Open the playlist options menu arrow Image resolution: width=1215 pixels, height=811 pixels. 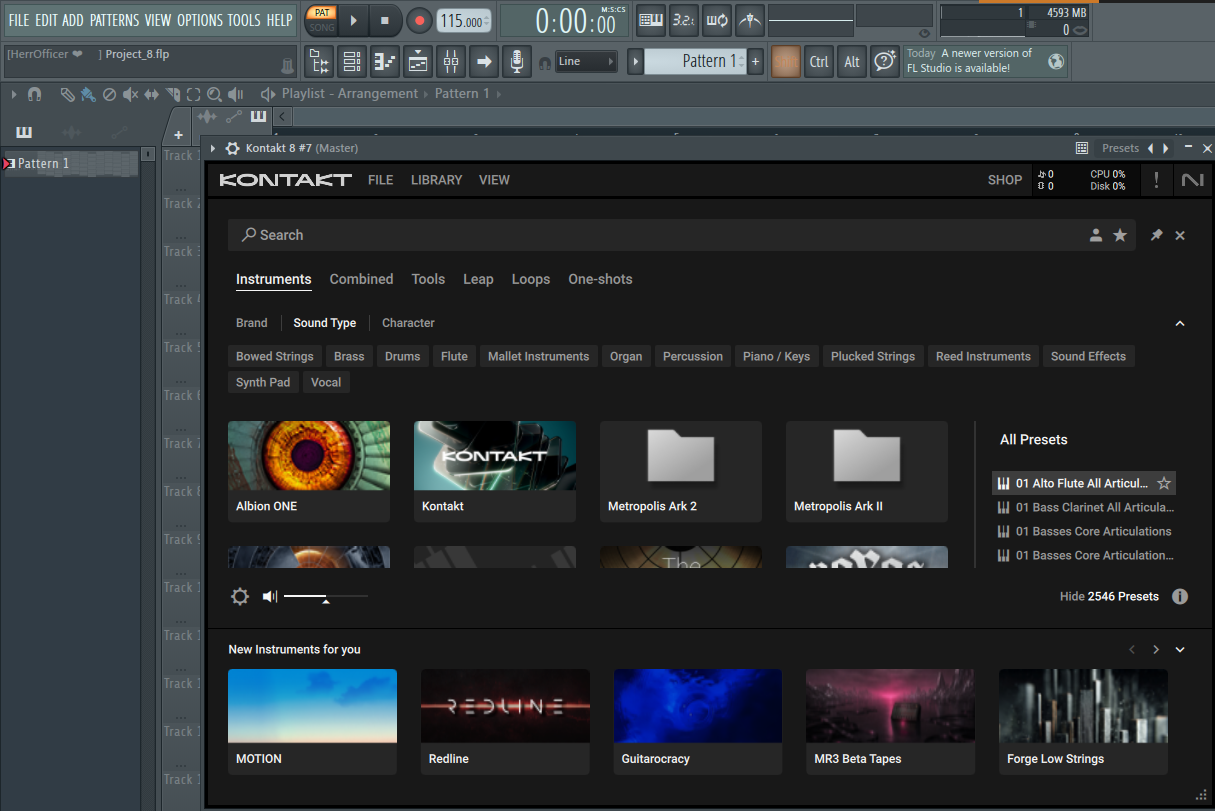13,94
